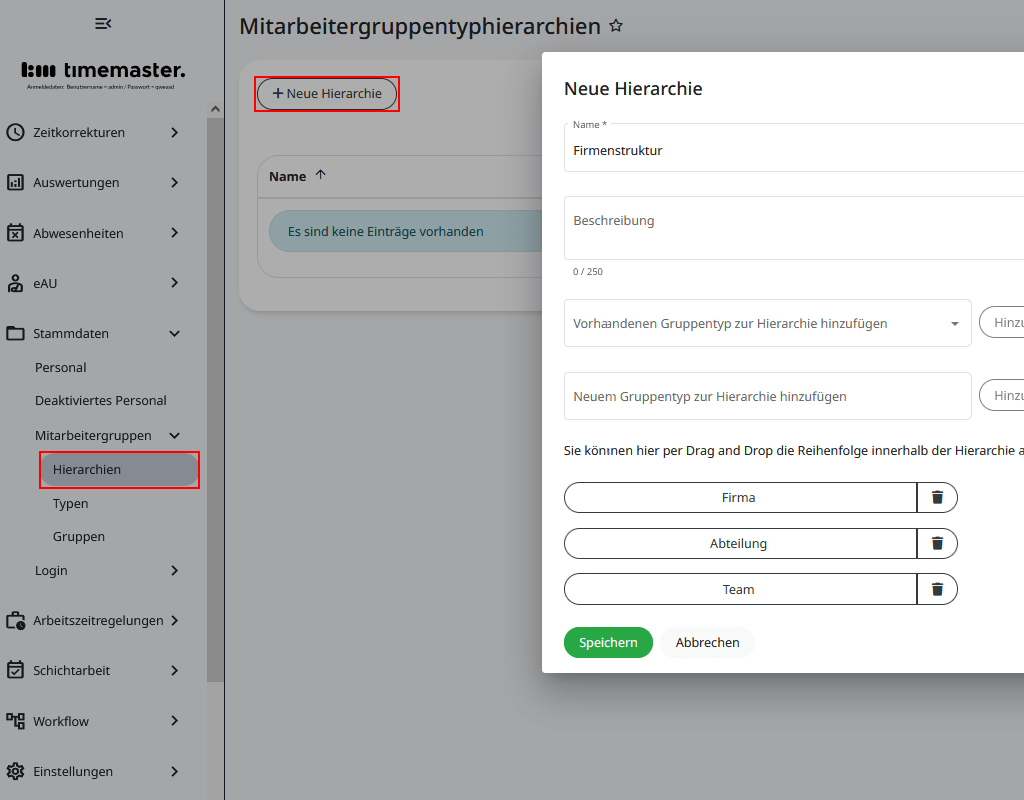Go to Deaktiviertes Personal

pyautogui.click(x=101, y=400)
